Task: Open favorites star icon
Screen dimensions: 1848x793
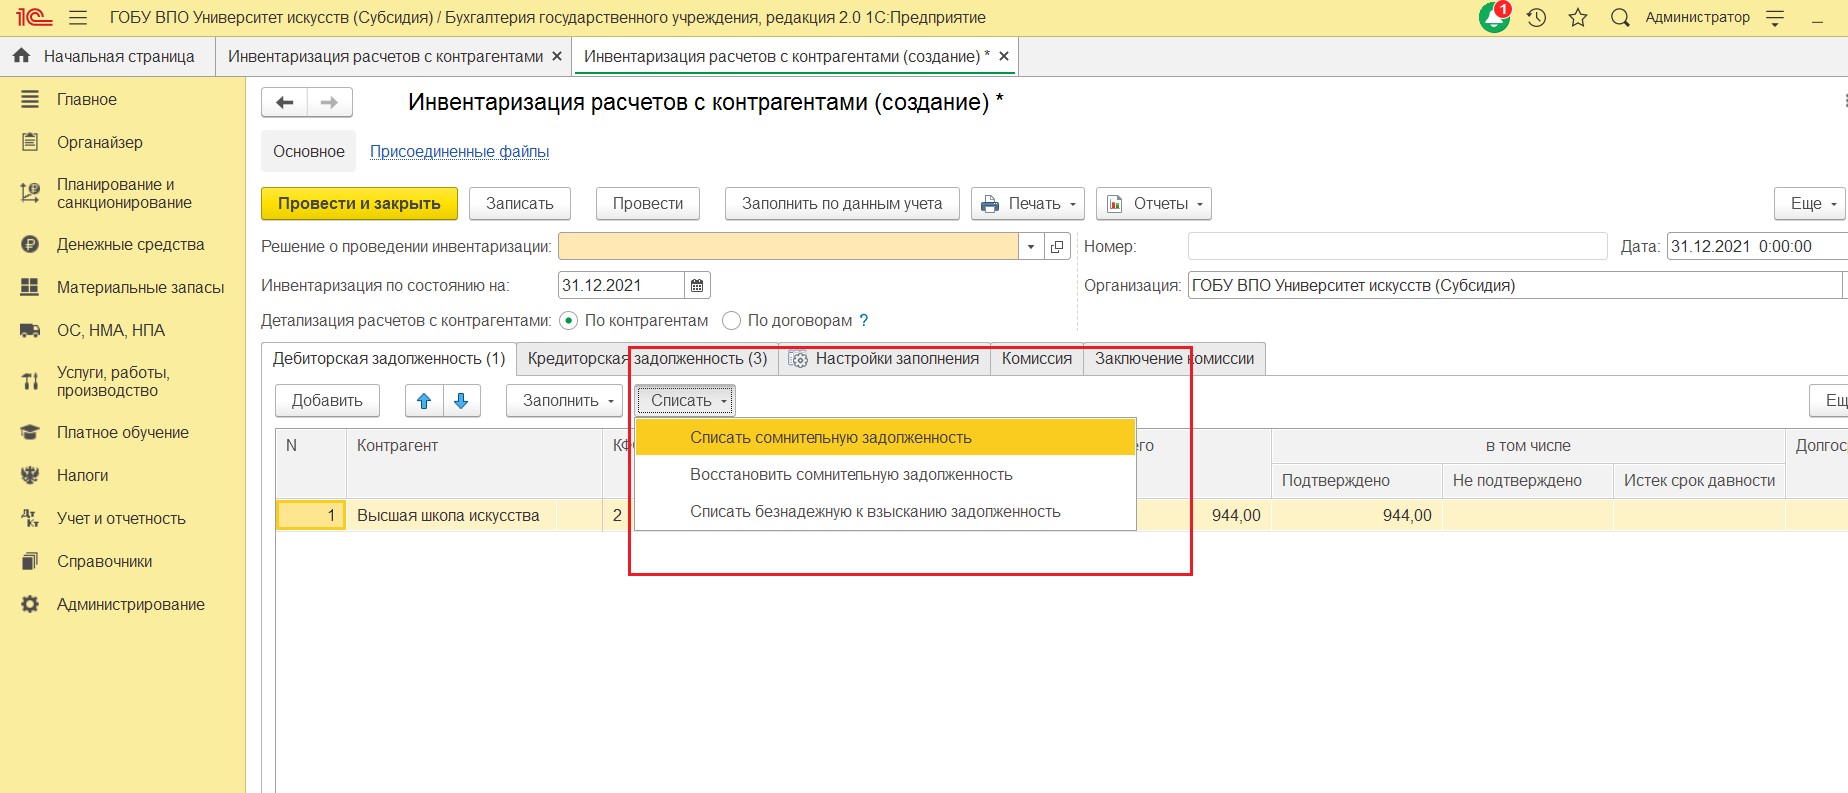Action: pos(1578,18)
